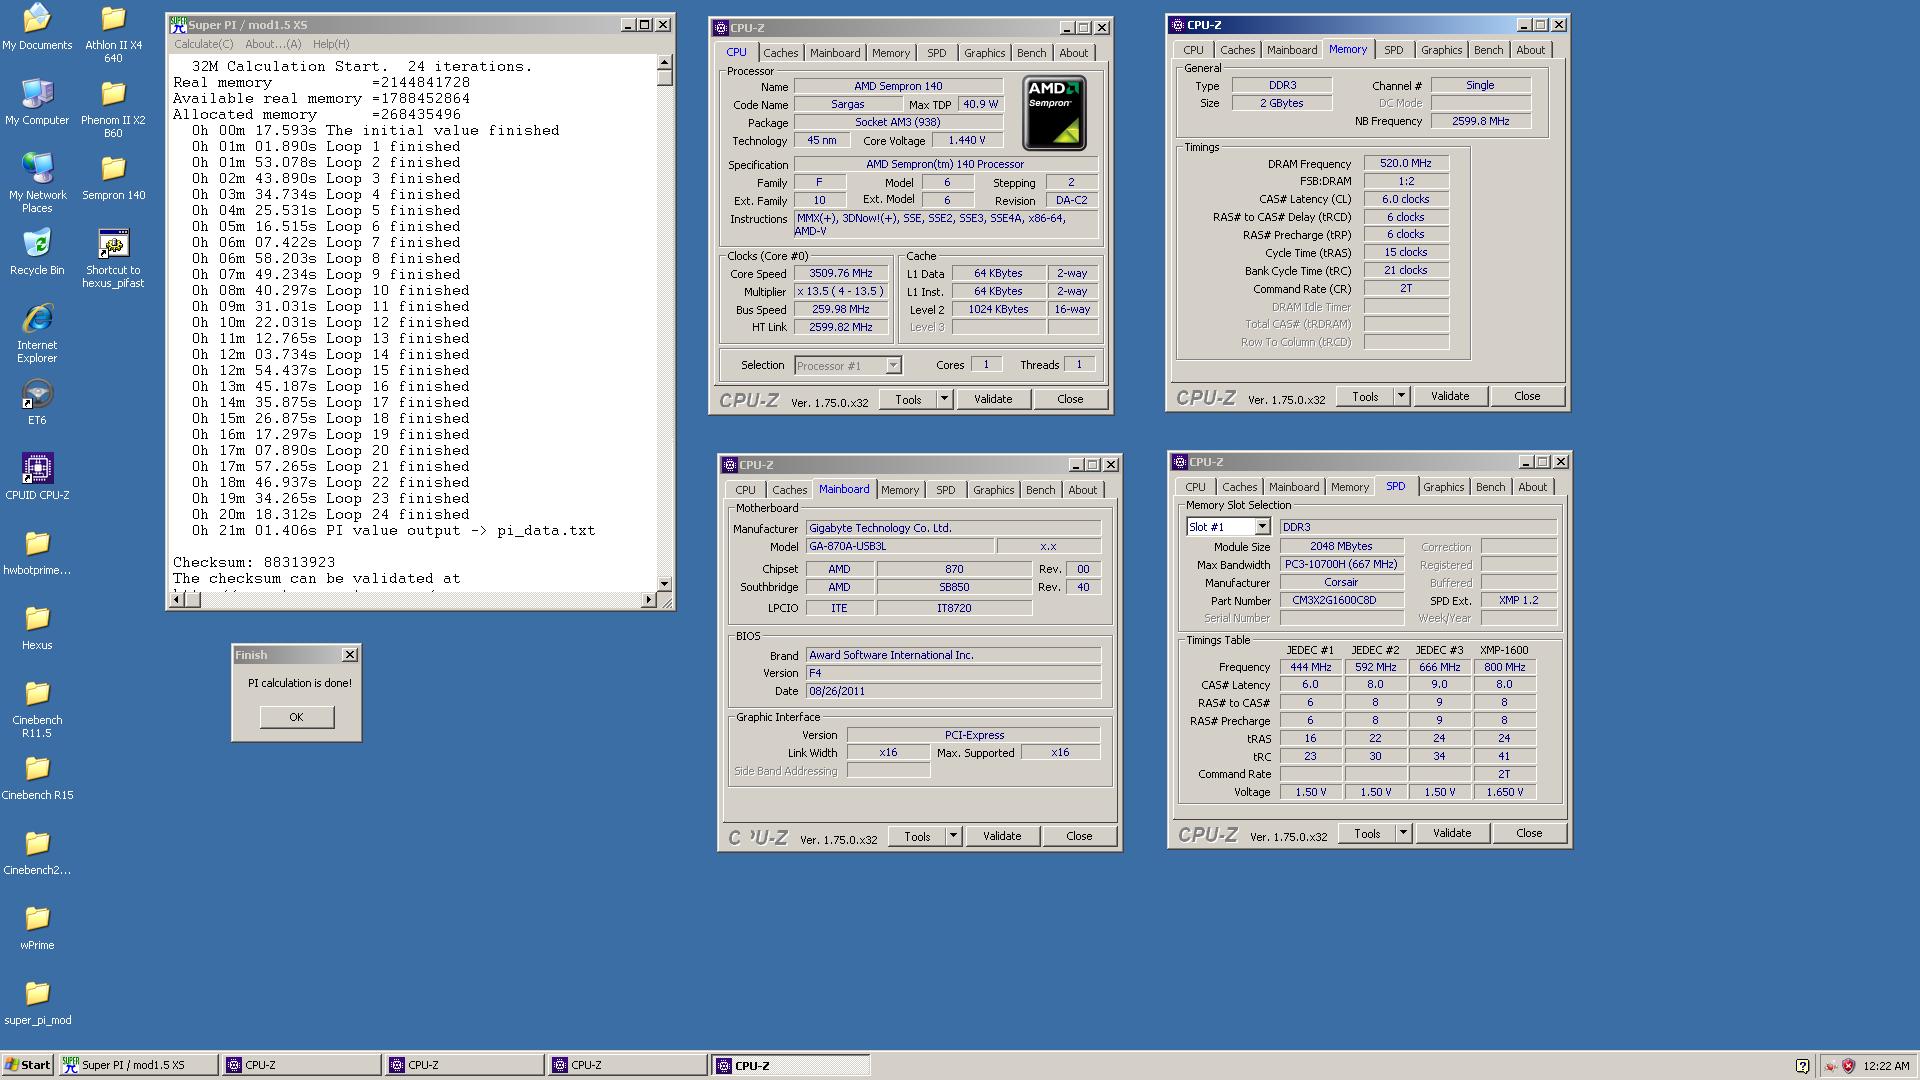Activate the highlighted last CPU-Z taskbar button
Image resolution: width=1920 pixels, height=1080 pixels.
point(790,1065)
